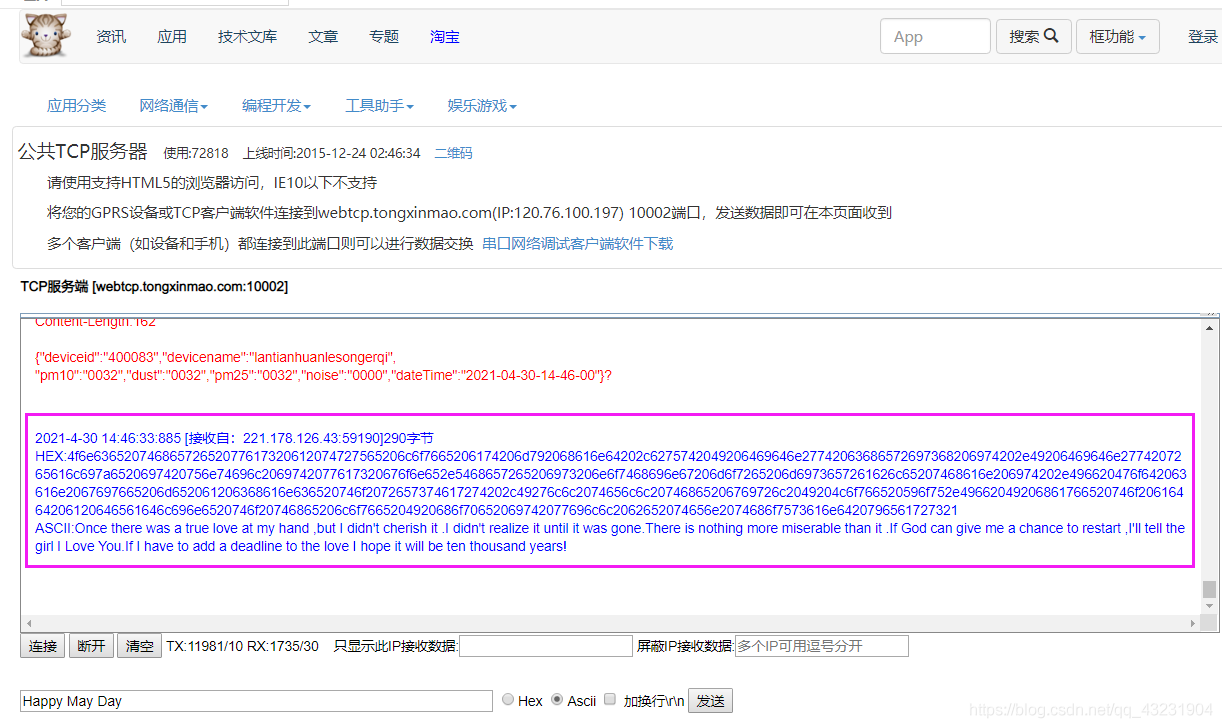
Task: Click the JSON deviceid 400083 line
Action: (x=216, y=357)
